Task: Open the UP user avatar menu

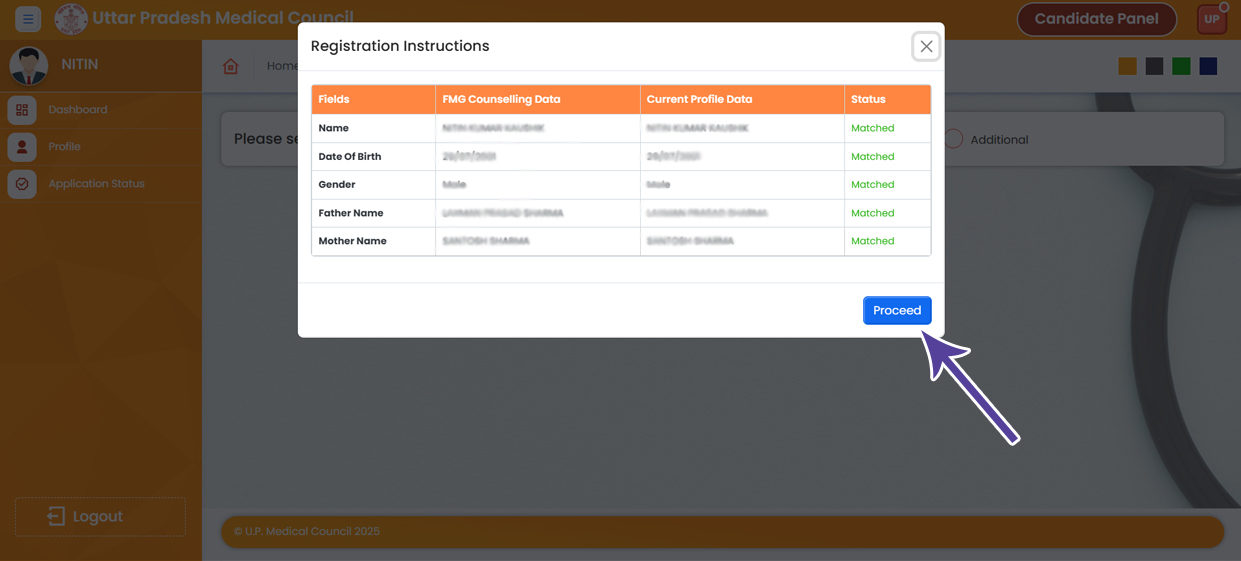Action: 1211,19
